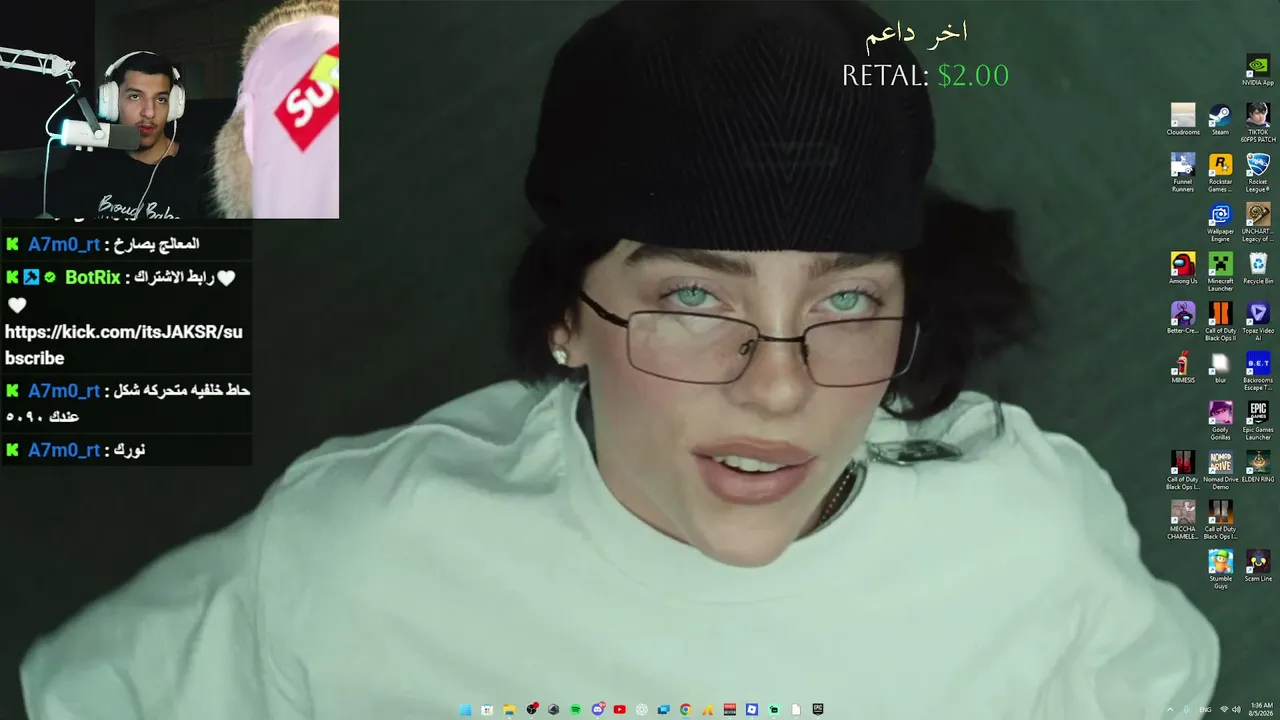This screenshot has width=1280, height=720.
Task: Click the YouTube taskbar icon
Action: pos(619,710)
